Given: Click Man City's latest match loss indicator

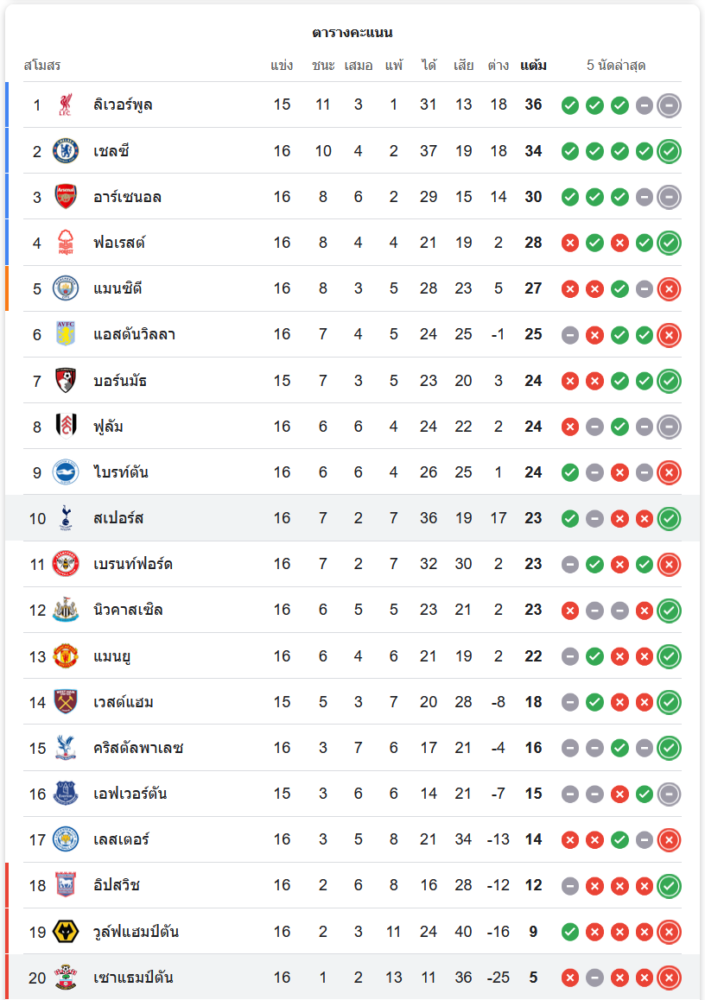Looking at the screenshot, I should pos(669,289).
